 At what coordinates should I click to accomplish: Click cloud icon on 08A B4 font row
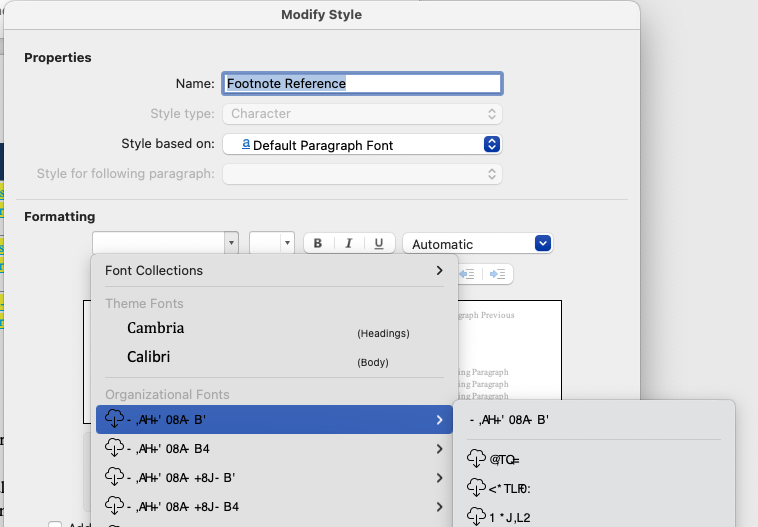(x=115, y=448)
